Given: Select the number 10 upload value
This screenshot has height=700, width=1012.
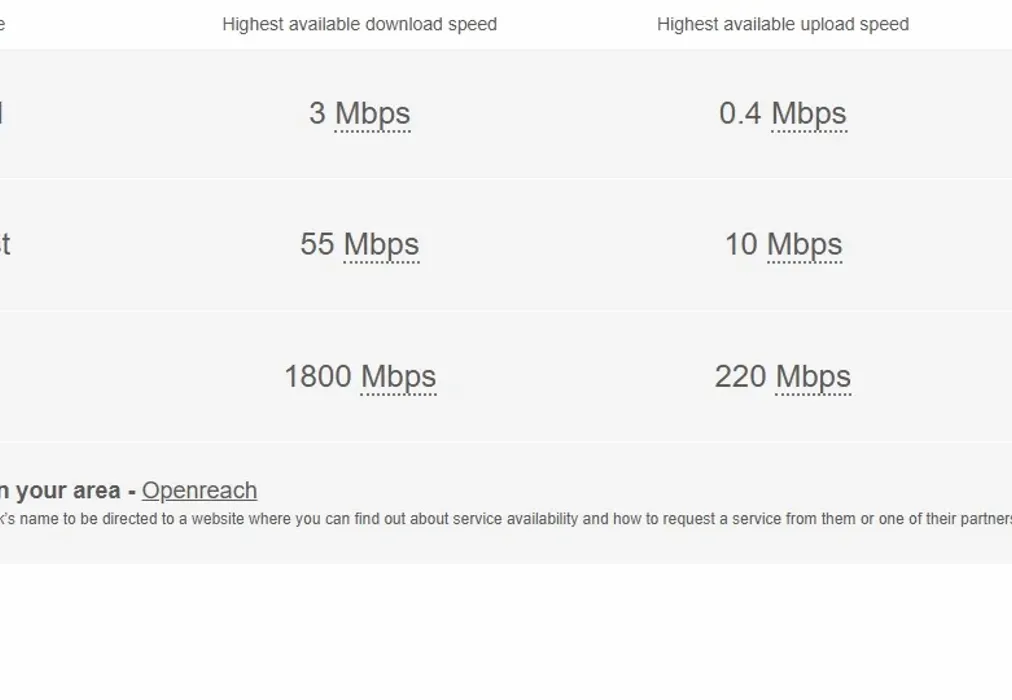Looking at the screenshot, I should [x=741, y=245].
